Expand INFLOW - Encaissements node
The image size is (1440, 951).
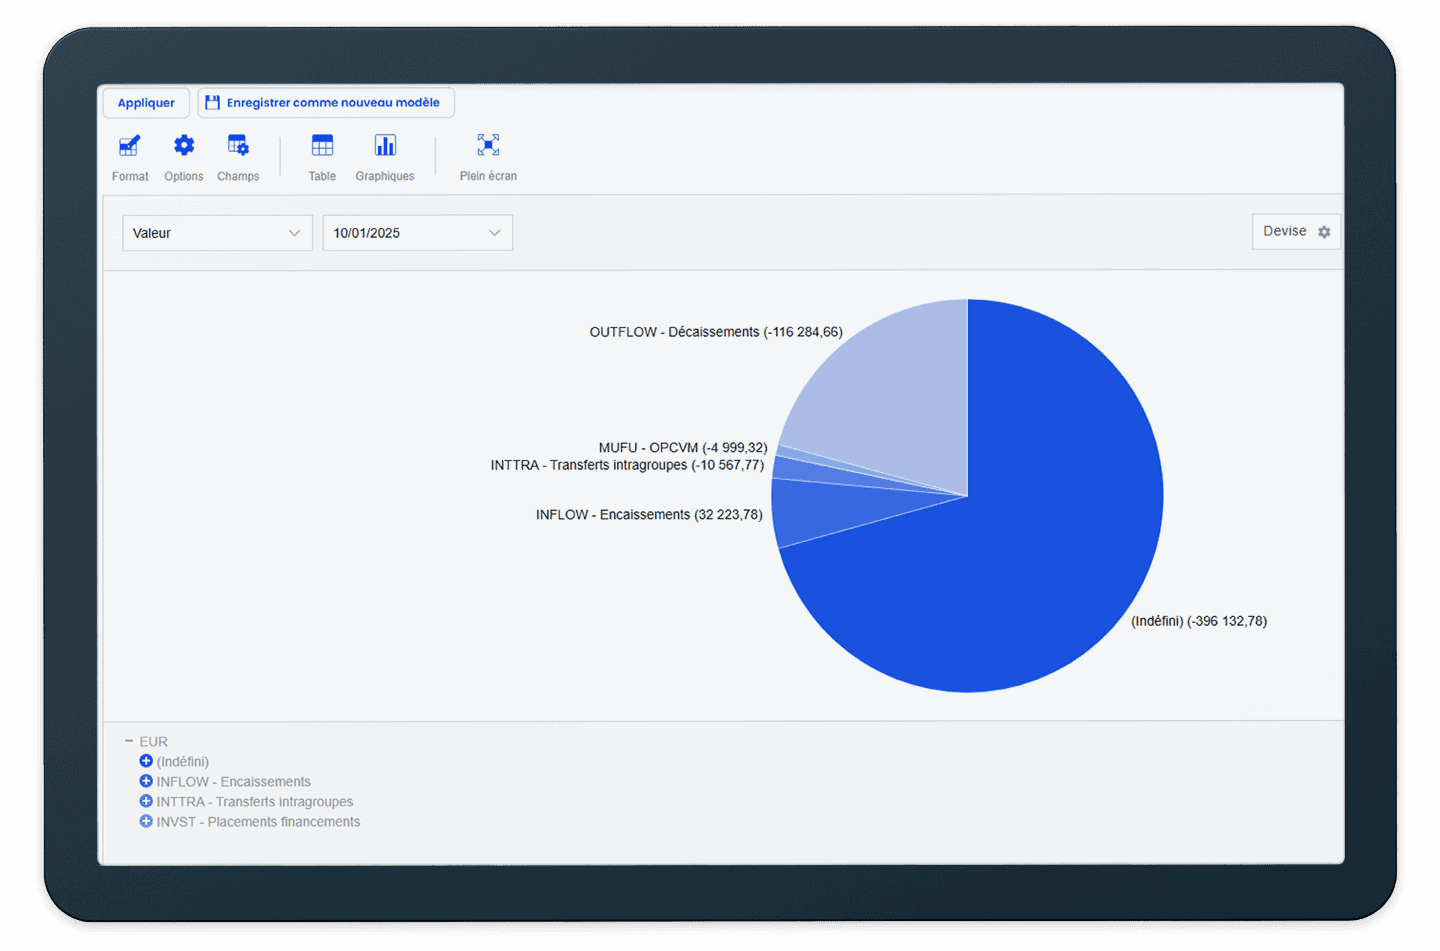pyautogui.click(x=146, y=781)
